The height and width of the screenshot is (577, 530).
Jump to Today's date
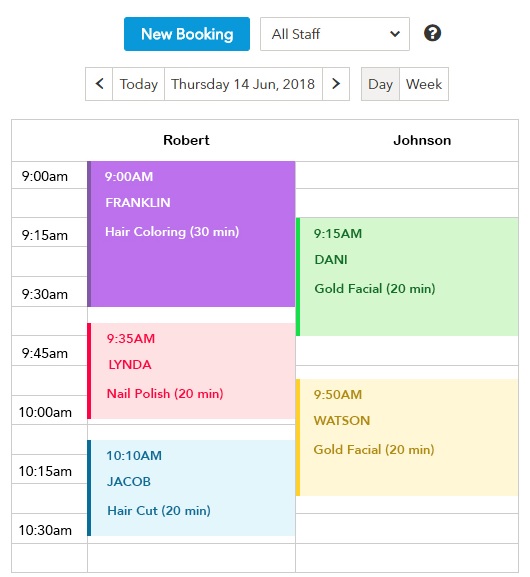pyautogui.click(x=138, y=84)
